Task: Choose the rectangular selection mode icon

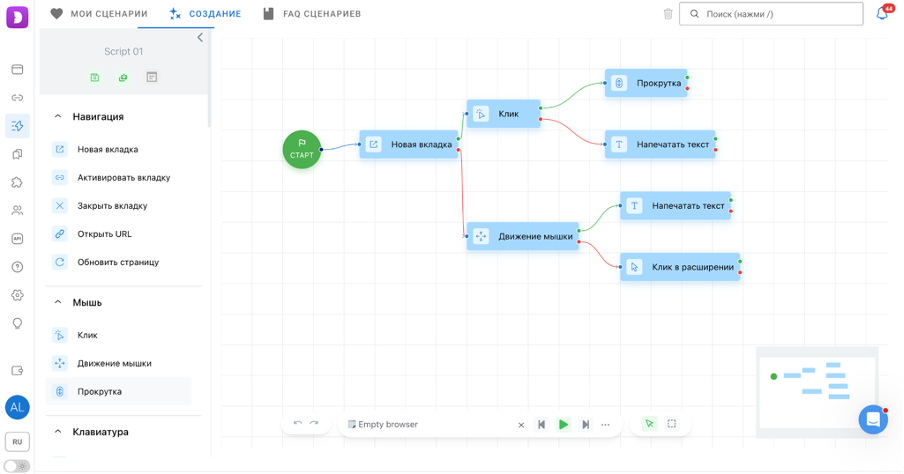Action: click(x=672, y=424)
